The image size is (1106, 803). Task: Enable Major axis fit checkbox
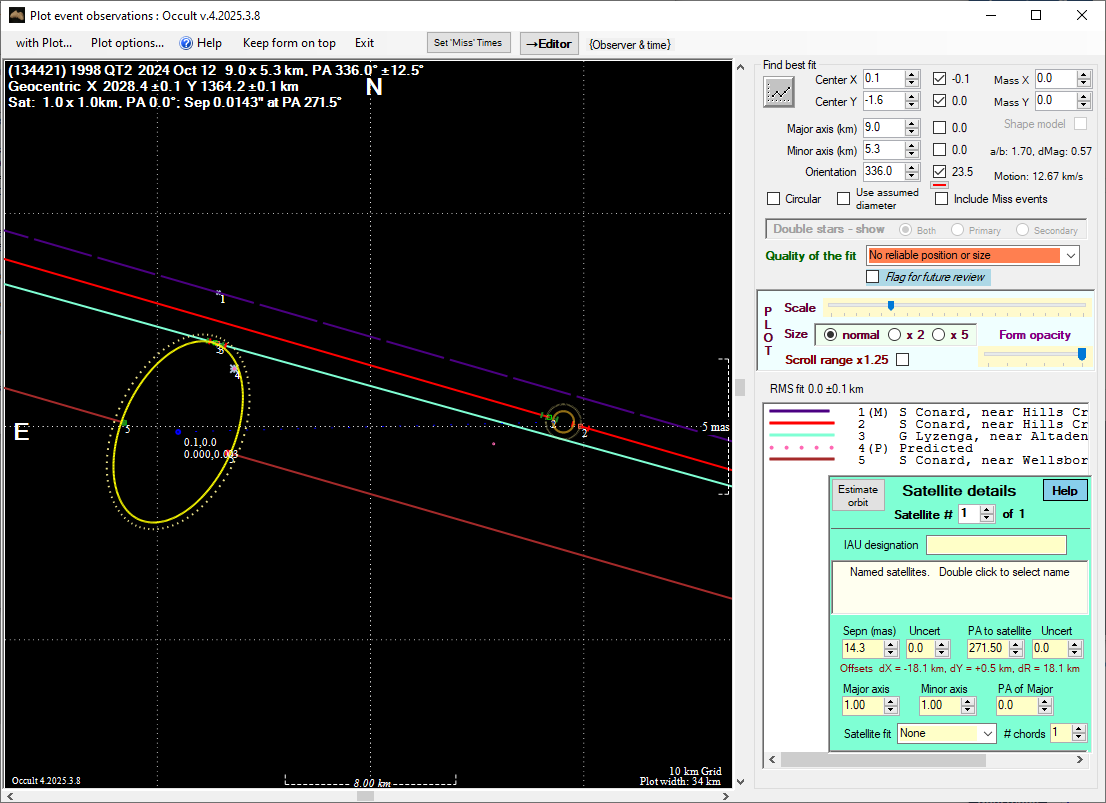click(x=939, y=128)
